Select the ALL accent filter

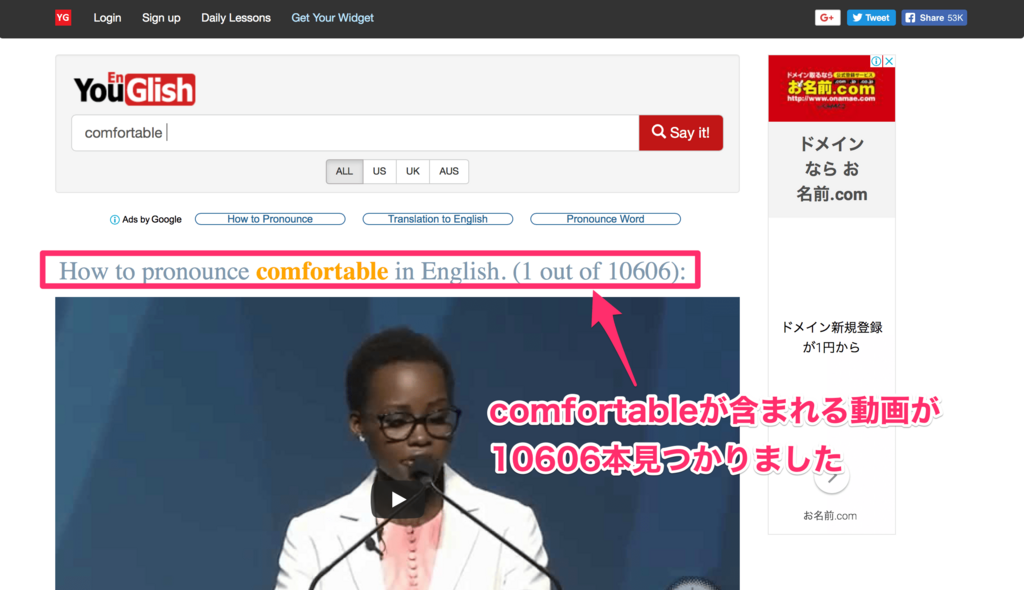tap(344, 171)
